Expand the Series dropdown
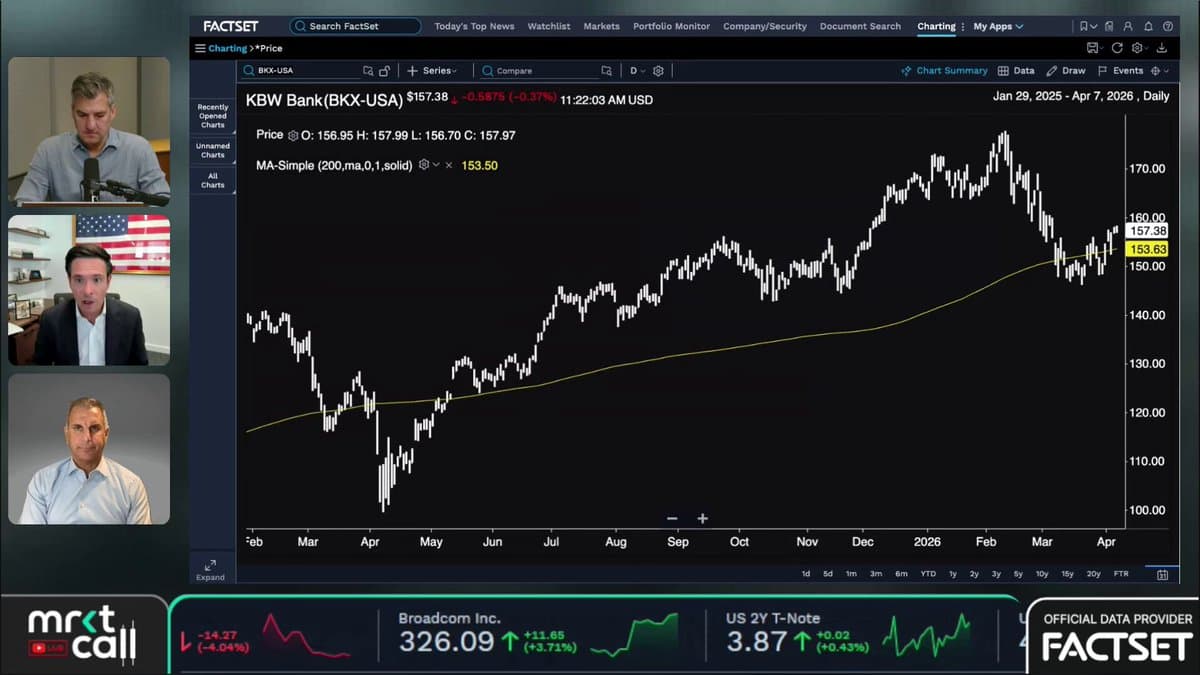Screen dimensions: 1200x675 point(432,71)
